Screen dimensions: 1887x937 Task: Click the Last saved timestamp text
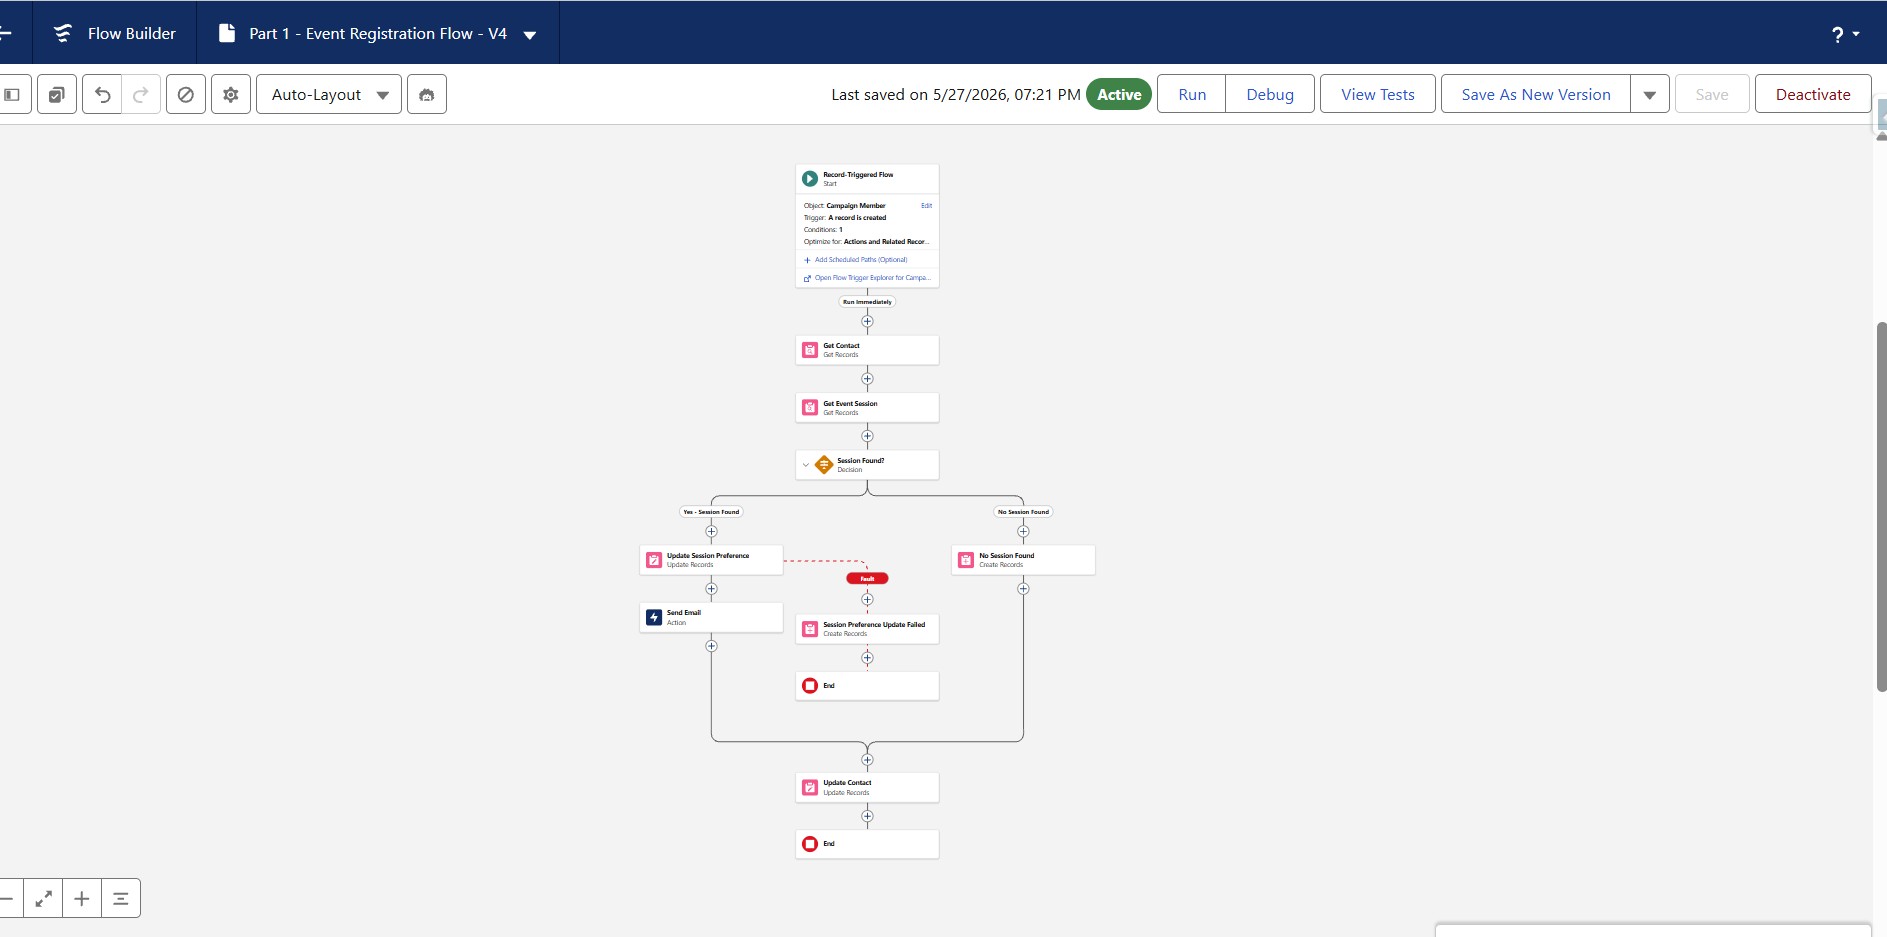(x=955, y=94)
